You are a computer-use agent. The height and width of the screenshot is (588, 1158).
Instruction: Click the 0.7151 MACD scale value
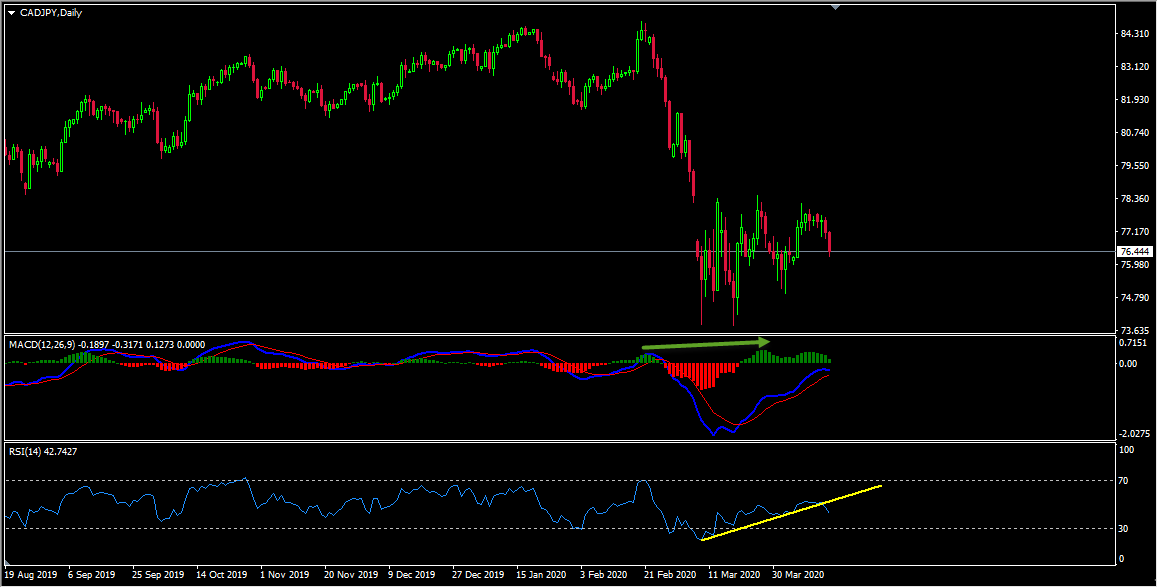point(1134,343)
